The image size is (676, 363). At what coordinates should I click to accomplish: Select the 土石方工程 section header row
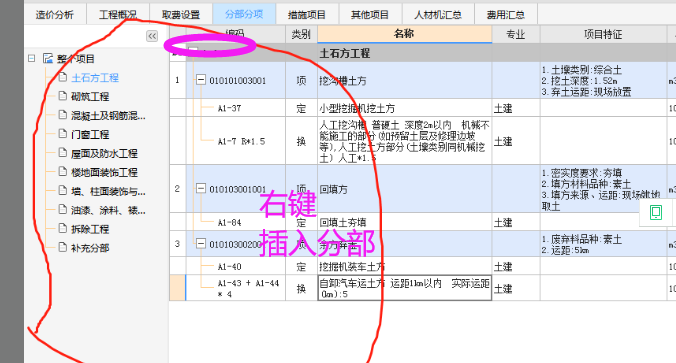coord(422,53)
